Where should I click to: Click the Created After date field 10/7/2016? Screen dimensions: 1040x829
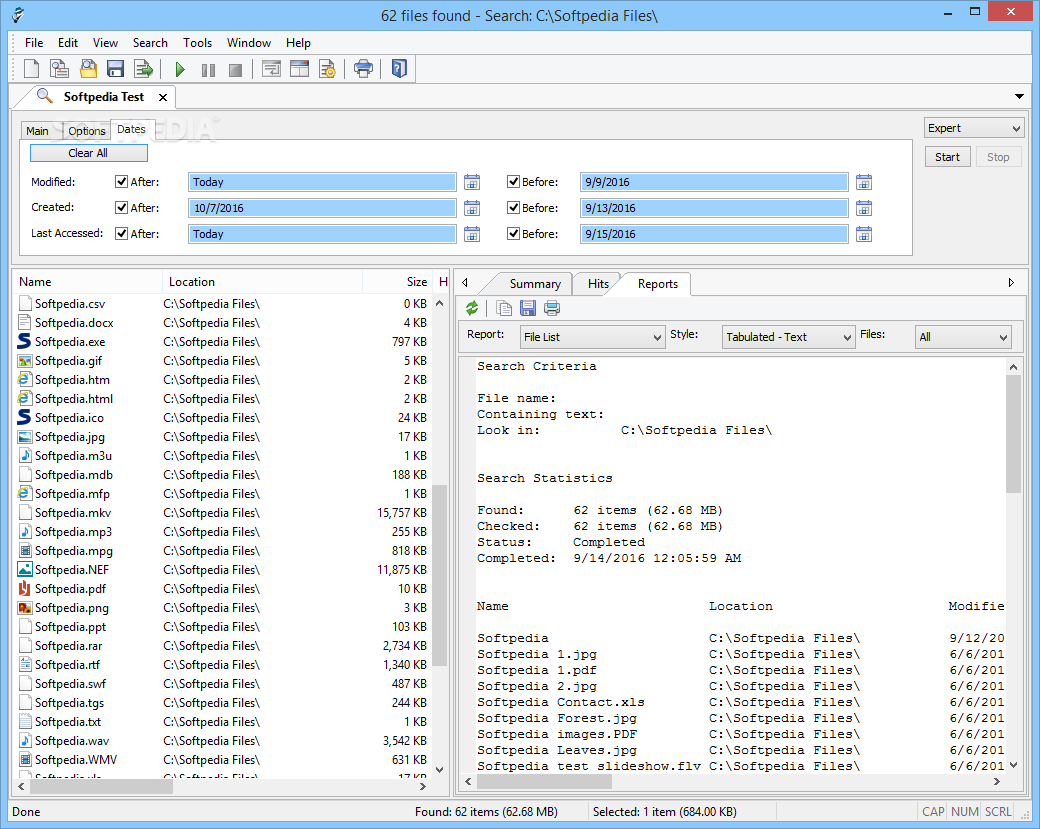coord(322,208)
